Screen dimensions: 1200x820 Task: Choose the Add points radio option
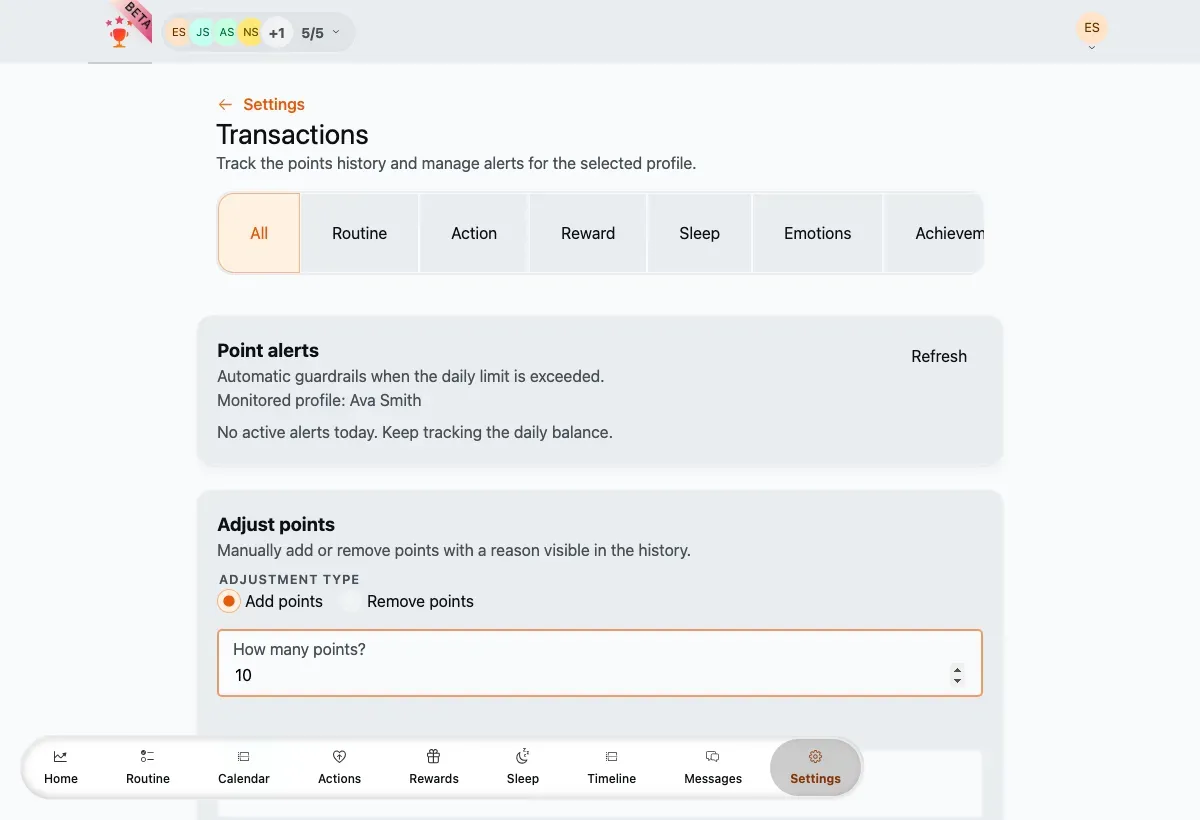click(x=229, y=601)
